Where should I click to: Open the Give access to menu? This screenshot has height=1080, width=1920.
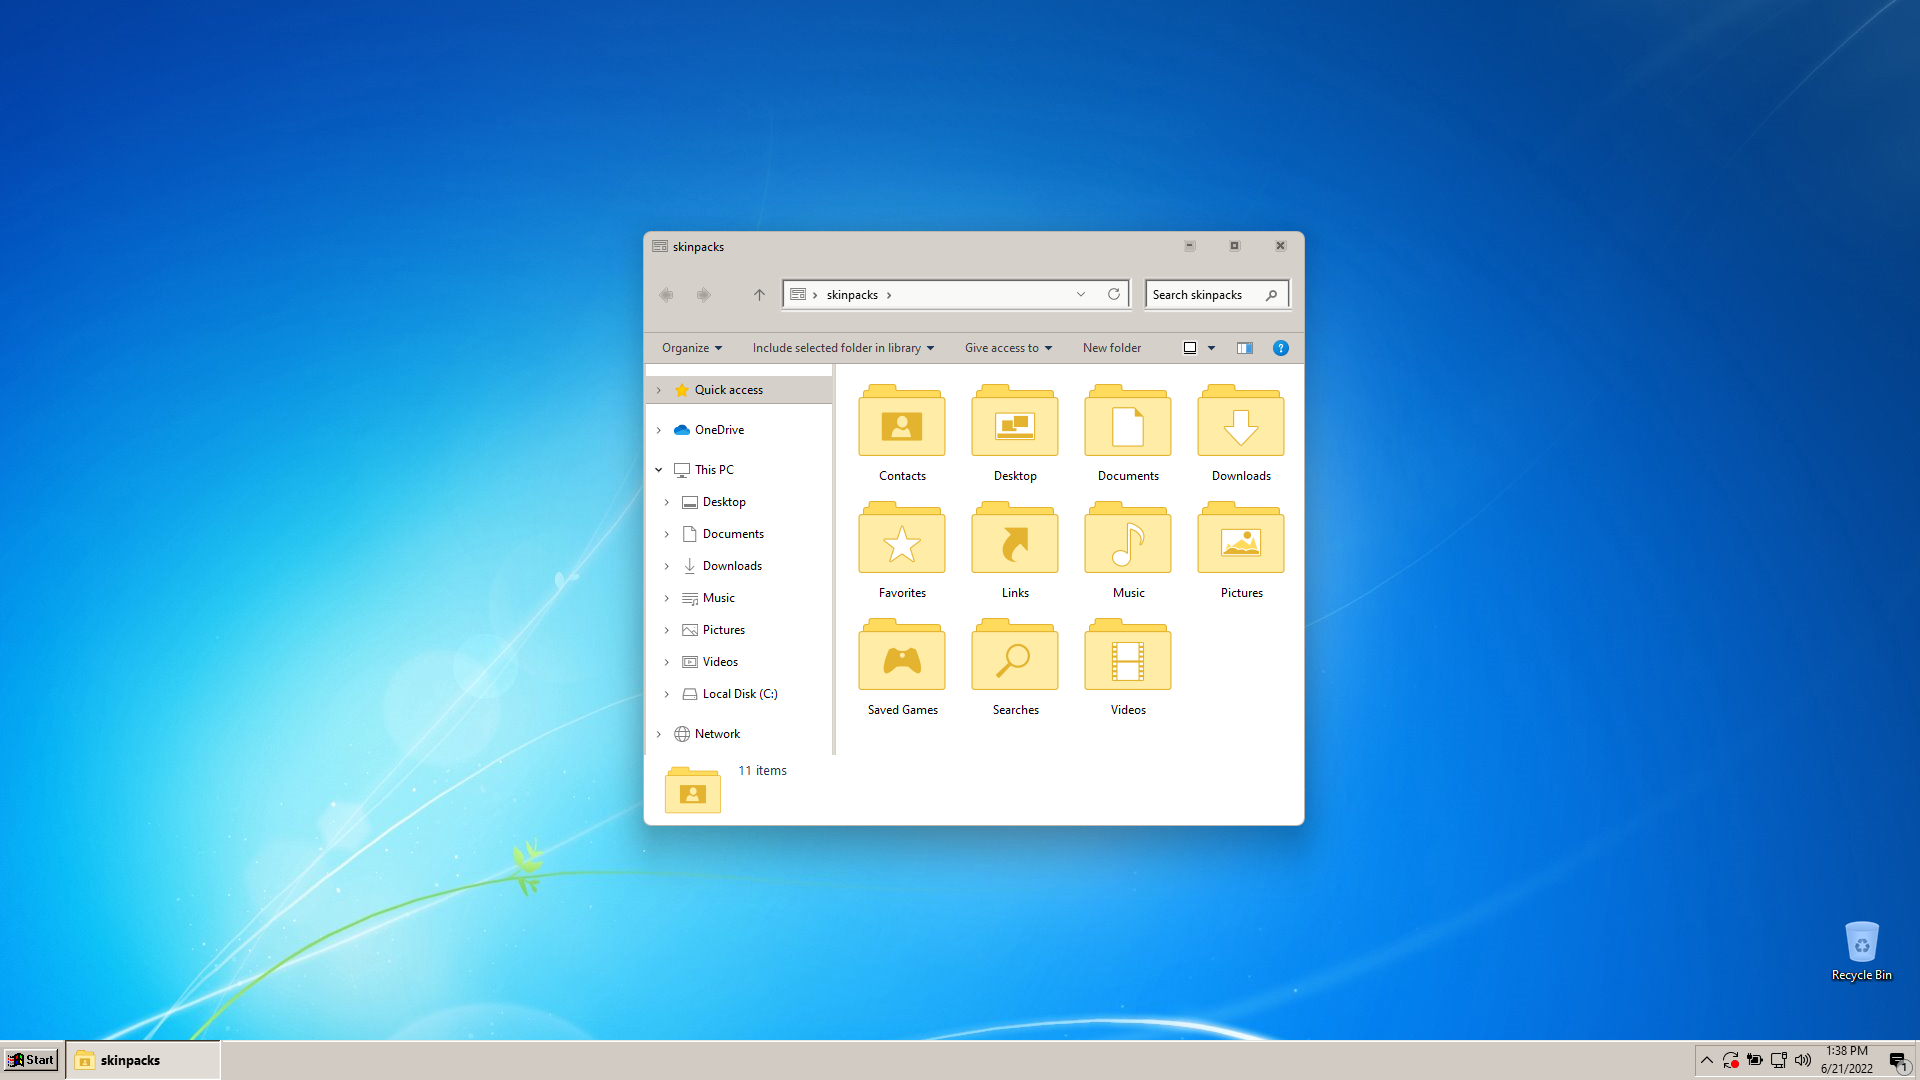(x=1007, y=348)
